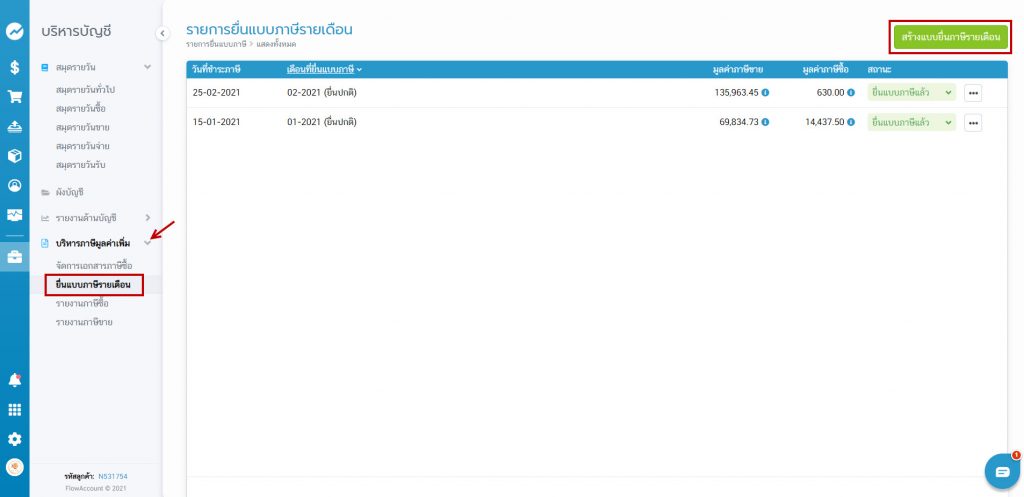This screenshot has height=497, width=1024.
Task: Collapse the sidebar with the arrow button
Action: 162,33
